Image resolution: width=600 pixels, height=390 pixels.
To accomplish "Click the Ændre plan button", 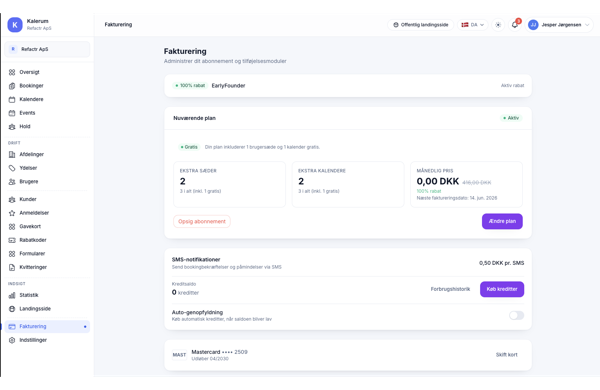I will click(502, 221).
